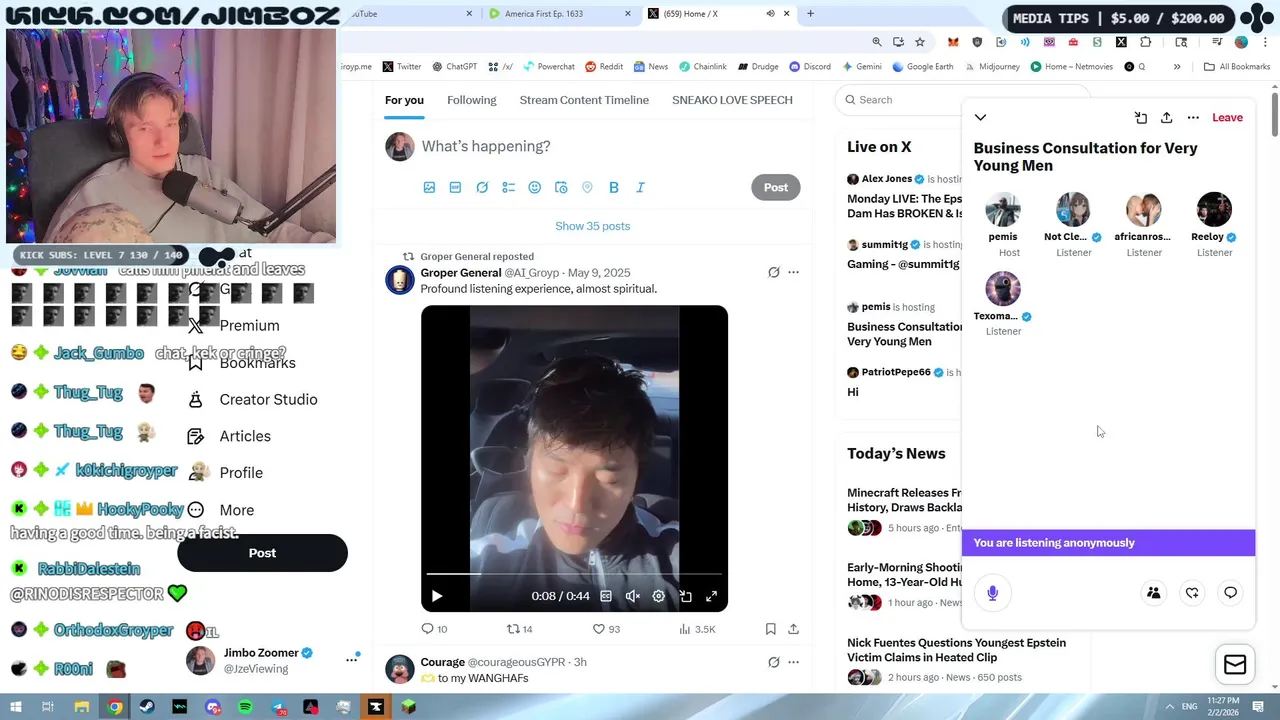The image size is (1280, 720).
Task: View post analytics showing 3.5K
Action: [x=697, y=629]
